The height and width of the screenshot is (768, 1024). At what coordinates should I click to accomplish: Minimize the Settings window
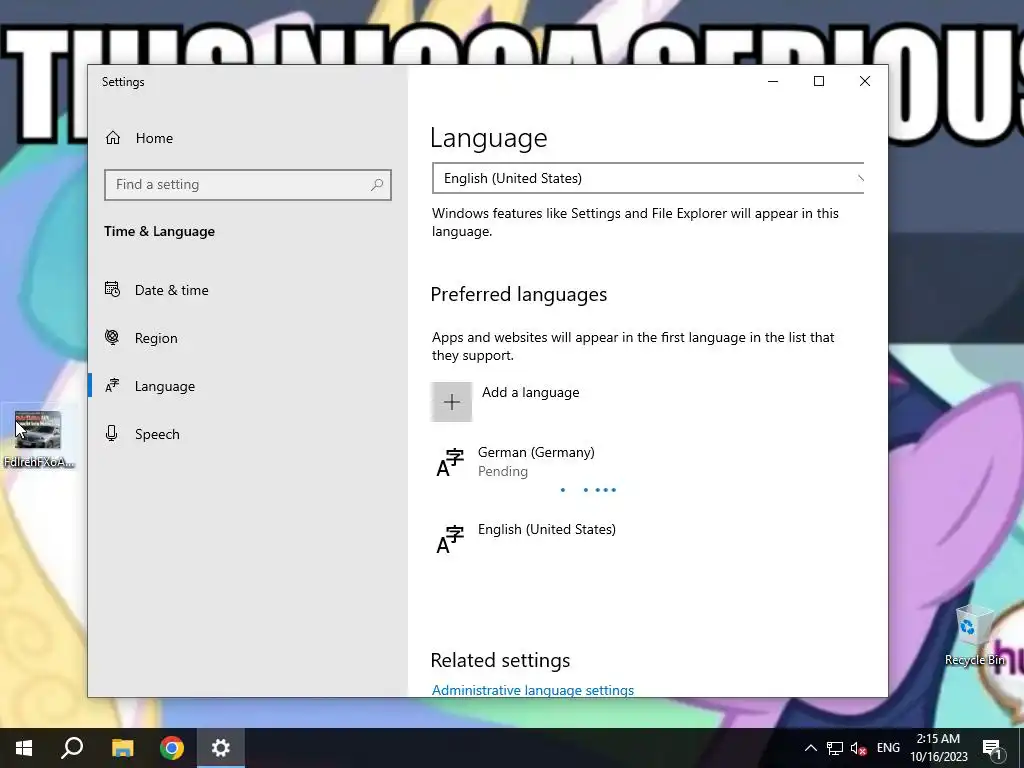773,81
